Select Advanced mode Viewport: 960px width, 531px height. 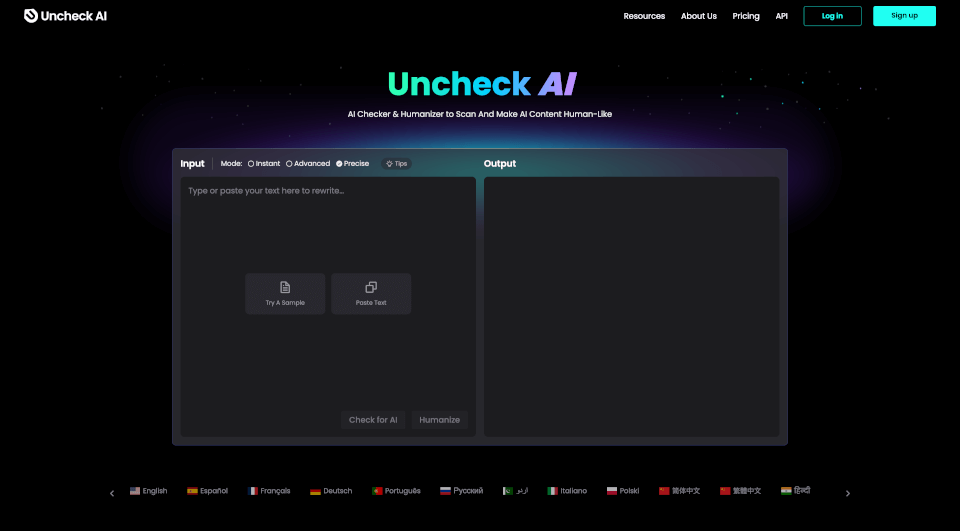[308, 164]
